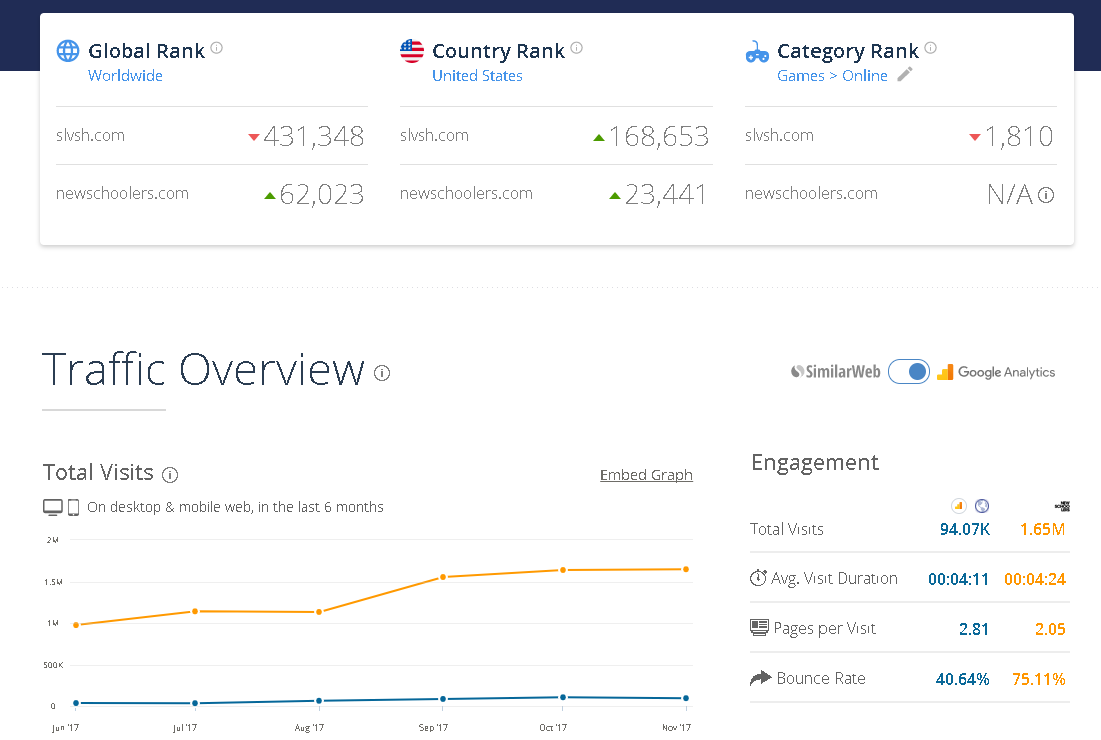Click the red down arrow next to 1,810

pos(975,137)
